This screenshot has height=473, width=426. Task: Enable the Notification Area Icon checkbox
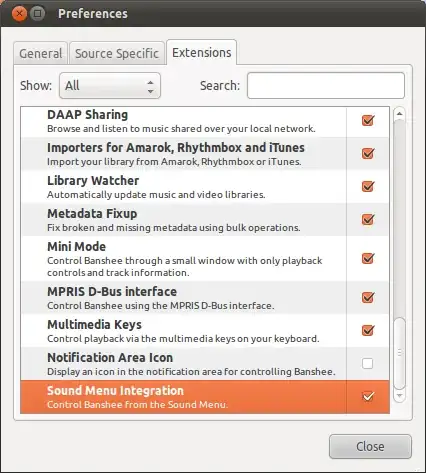368,363
